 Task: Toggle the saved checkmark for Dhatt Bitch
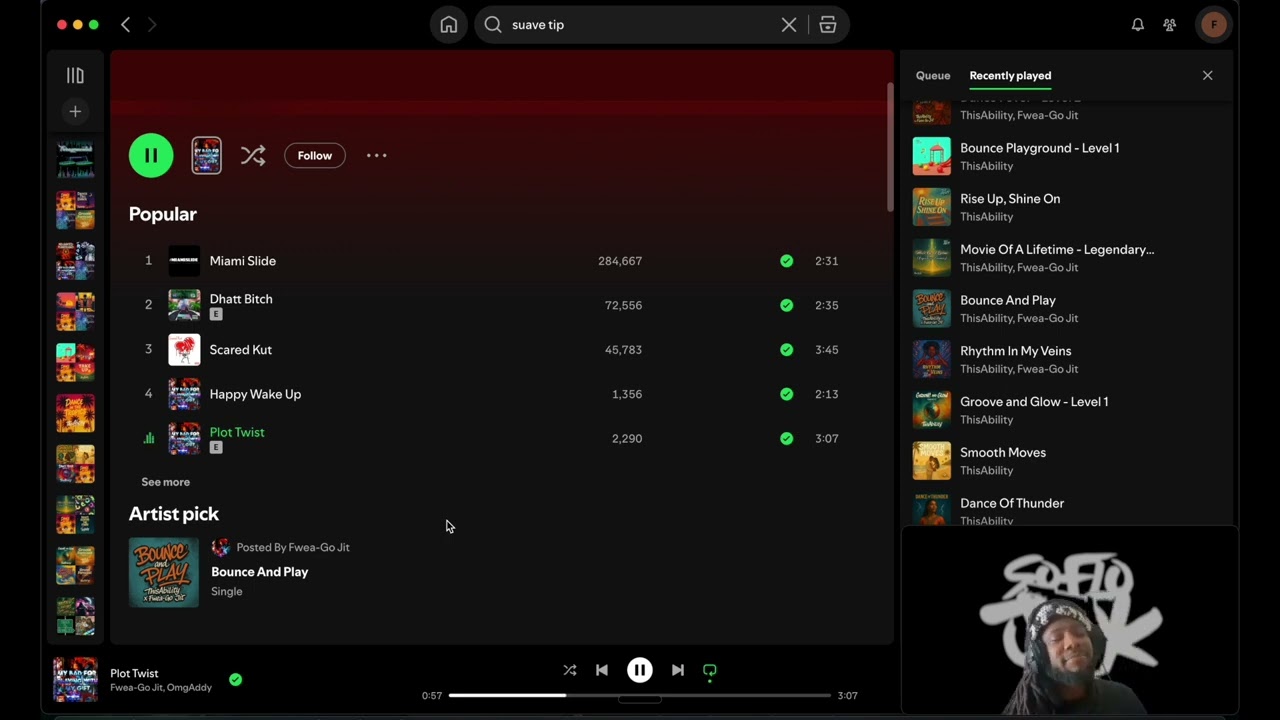pyautogui.click(x=787, y=305)
